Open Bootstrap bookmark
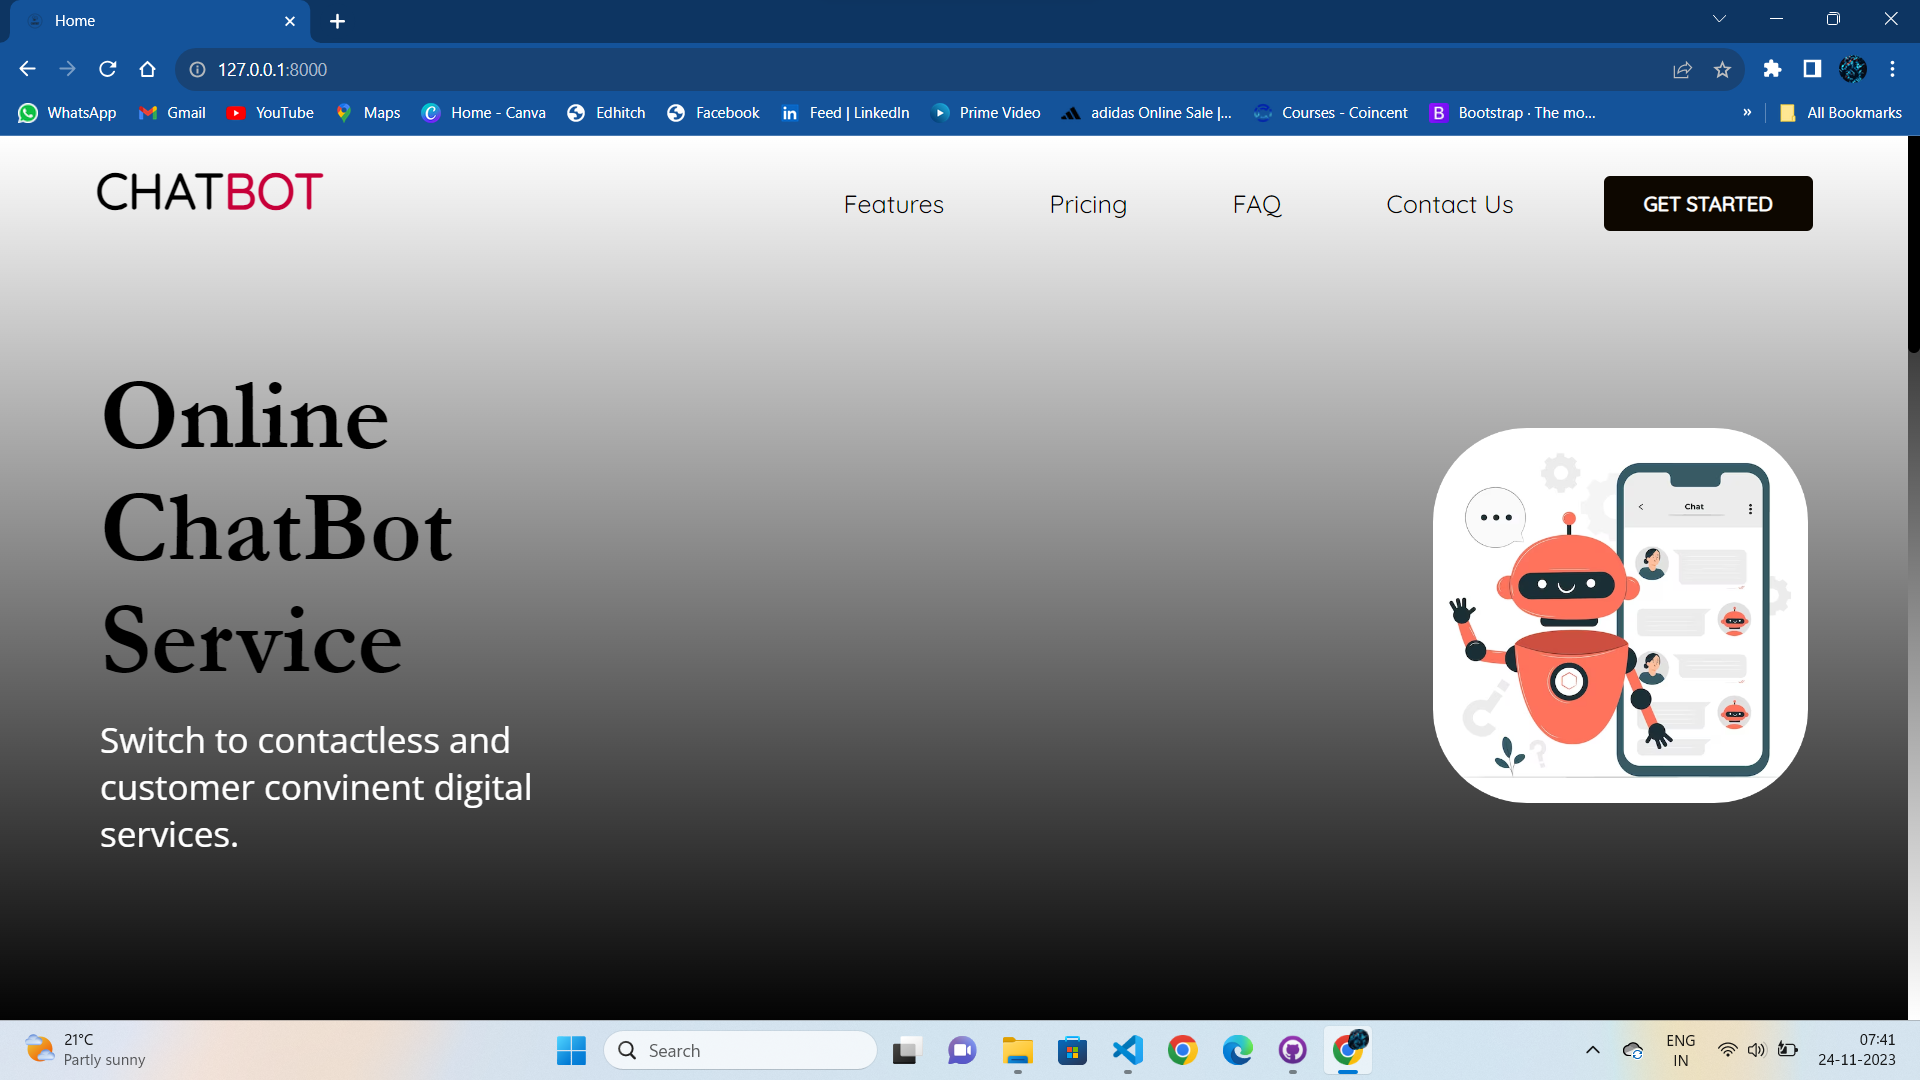Viewport: 1920px width, 1080px height. click(x=1513, y=113)
